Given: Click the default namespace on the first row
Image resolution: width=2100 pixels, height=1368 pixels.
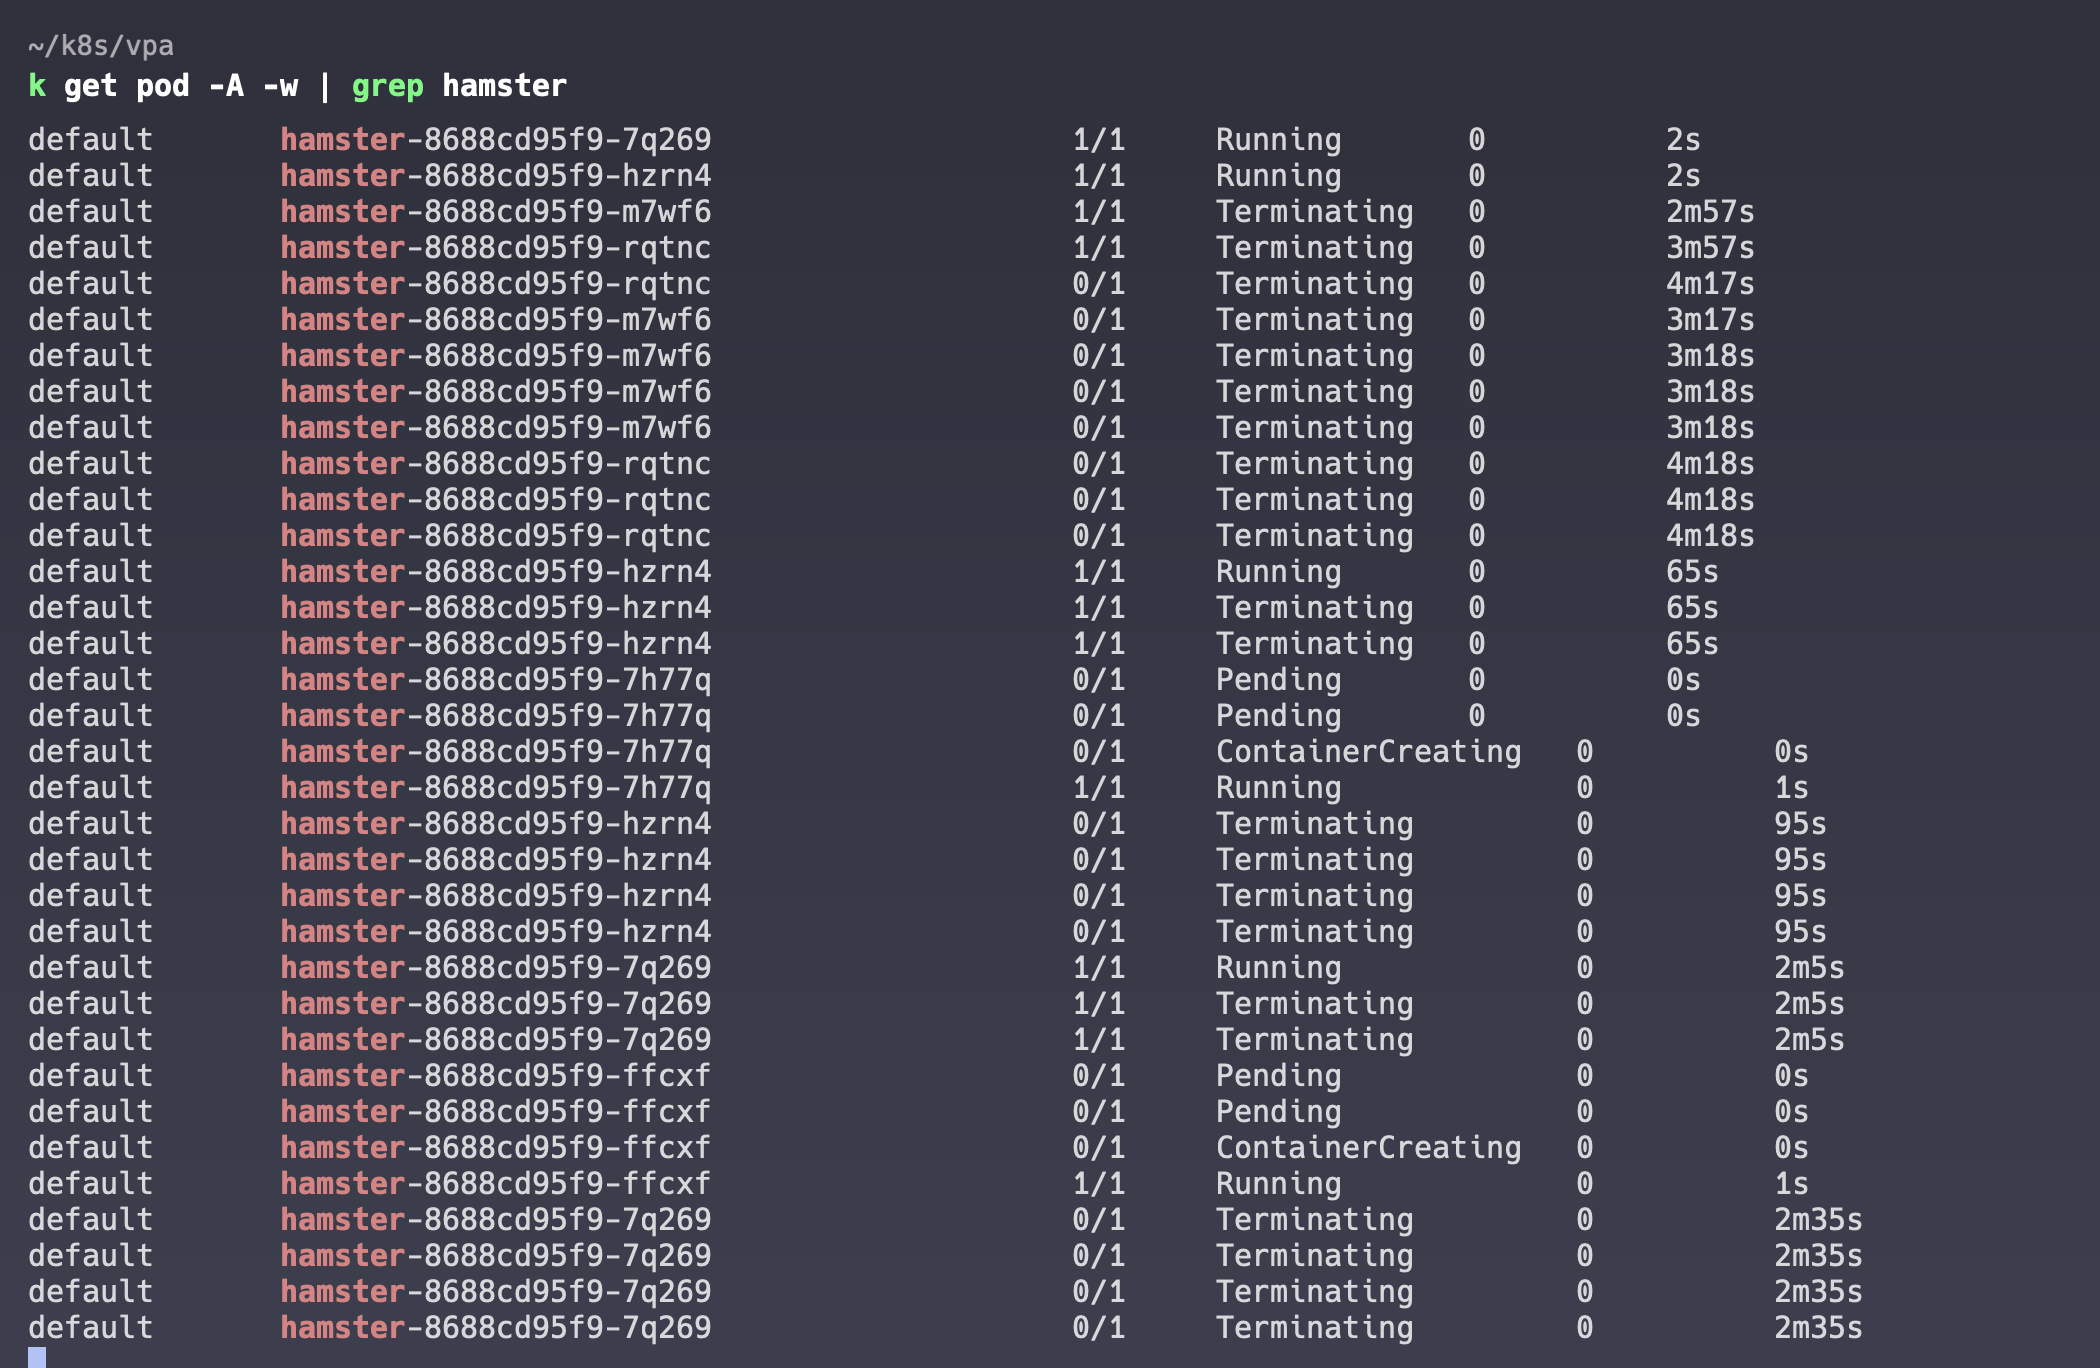Looking at the screenshot, I should [90, 140].
